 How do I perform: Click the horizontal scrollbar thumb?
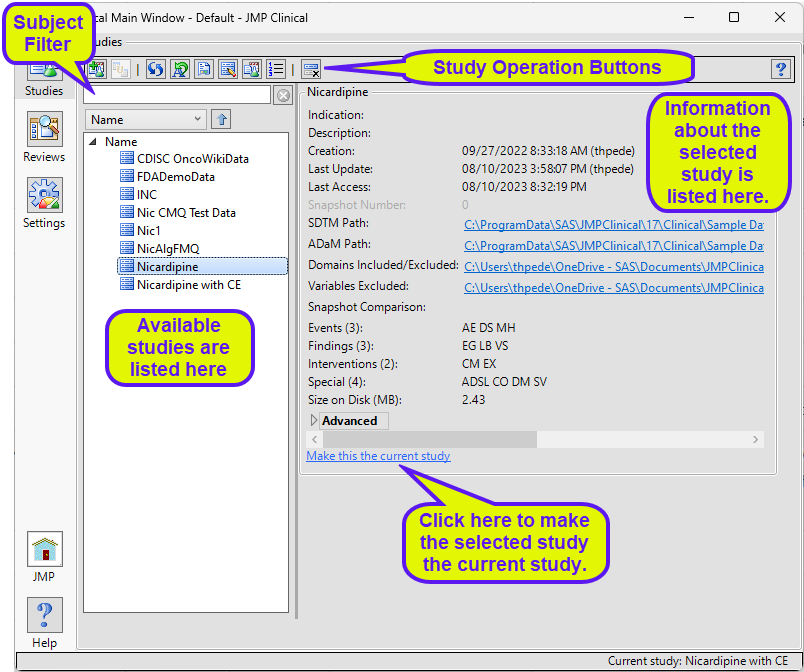(x=430, y=439)
